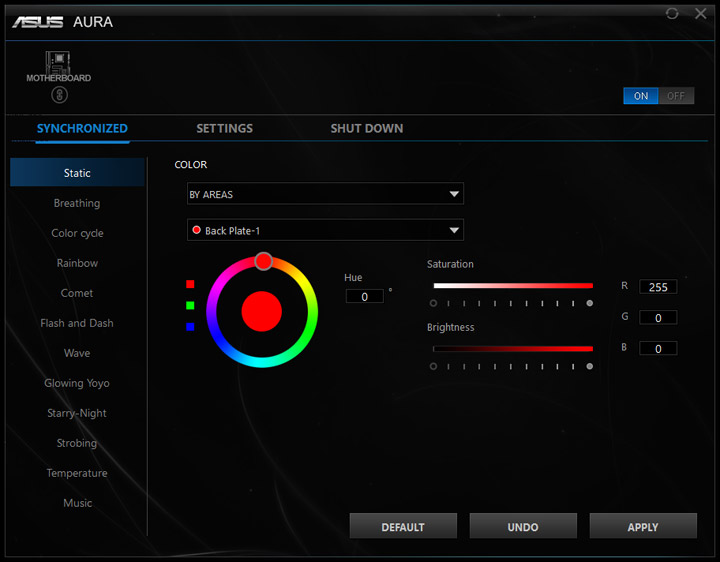720x562 pixels.
Task: Set Brightness to maximum dot
Action: [590, 366]
